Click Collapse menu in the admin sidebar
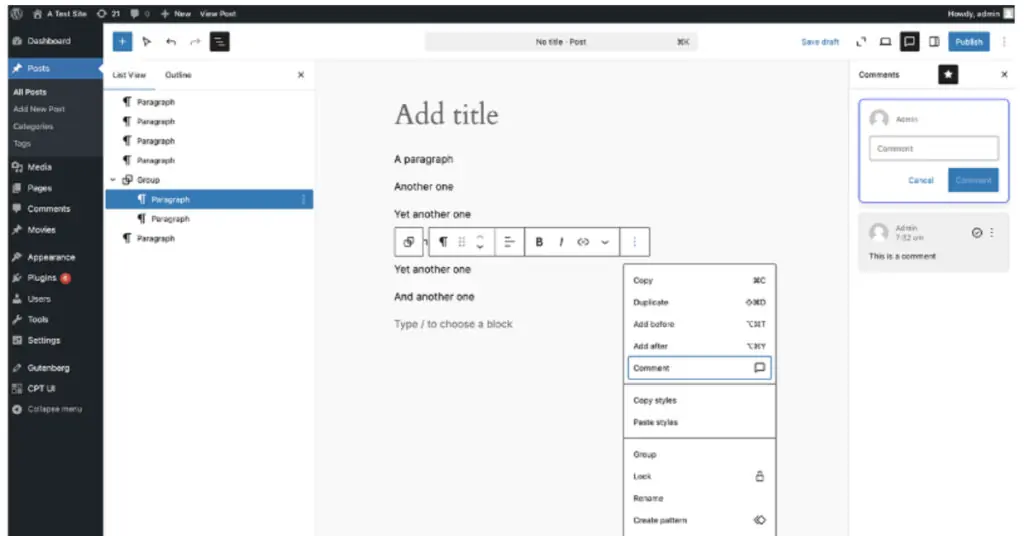Screen dimensions: 1024x536 point(56,409)
